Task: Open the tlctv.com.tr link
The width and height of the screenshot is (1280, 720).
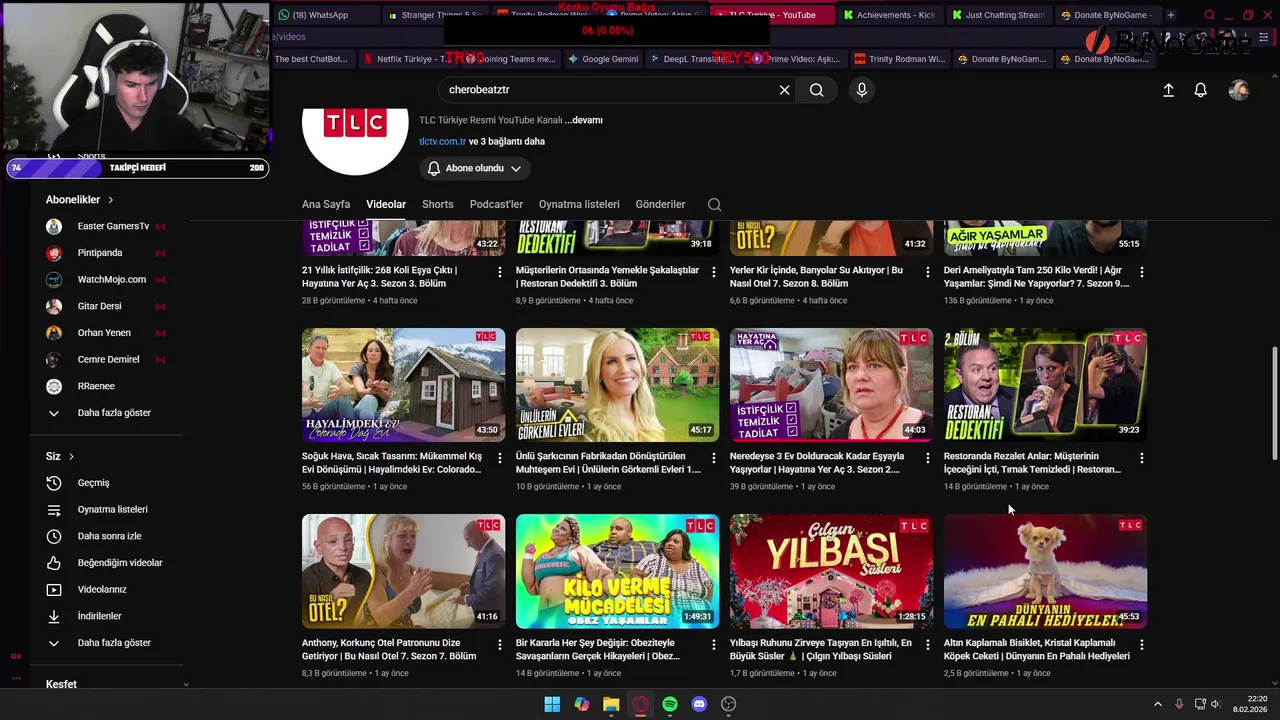Action: 442,142
